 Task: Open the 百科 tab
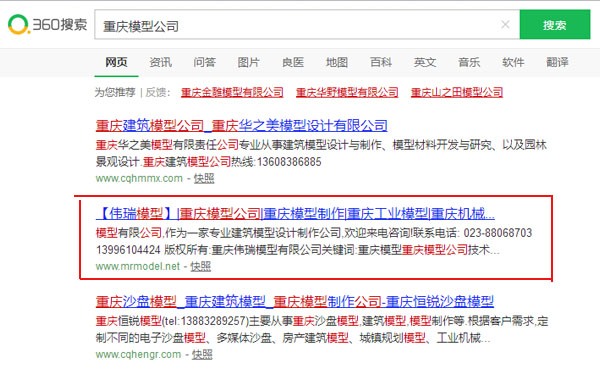pyautogui.click(x=381, y=62)
